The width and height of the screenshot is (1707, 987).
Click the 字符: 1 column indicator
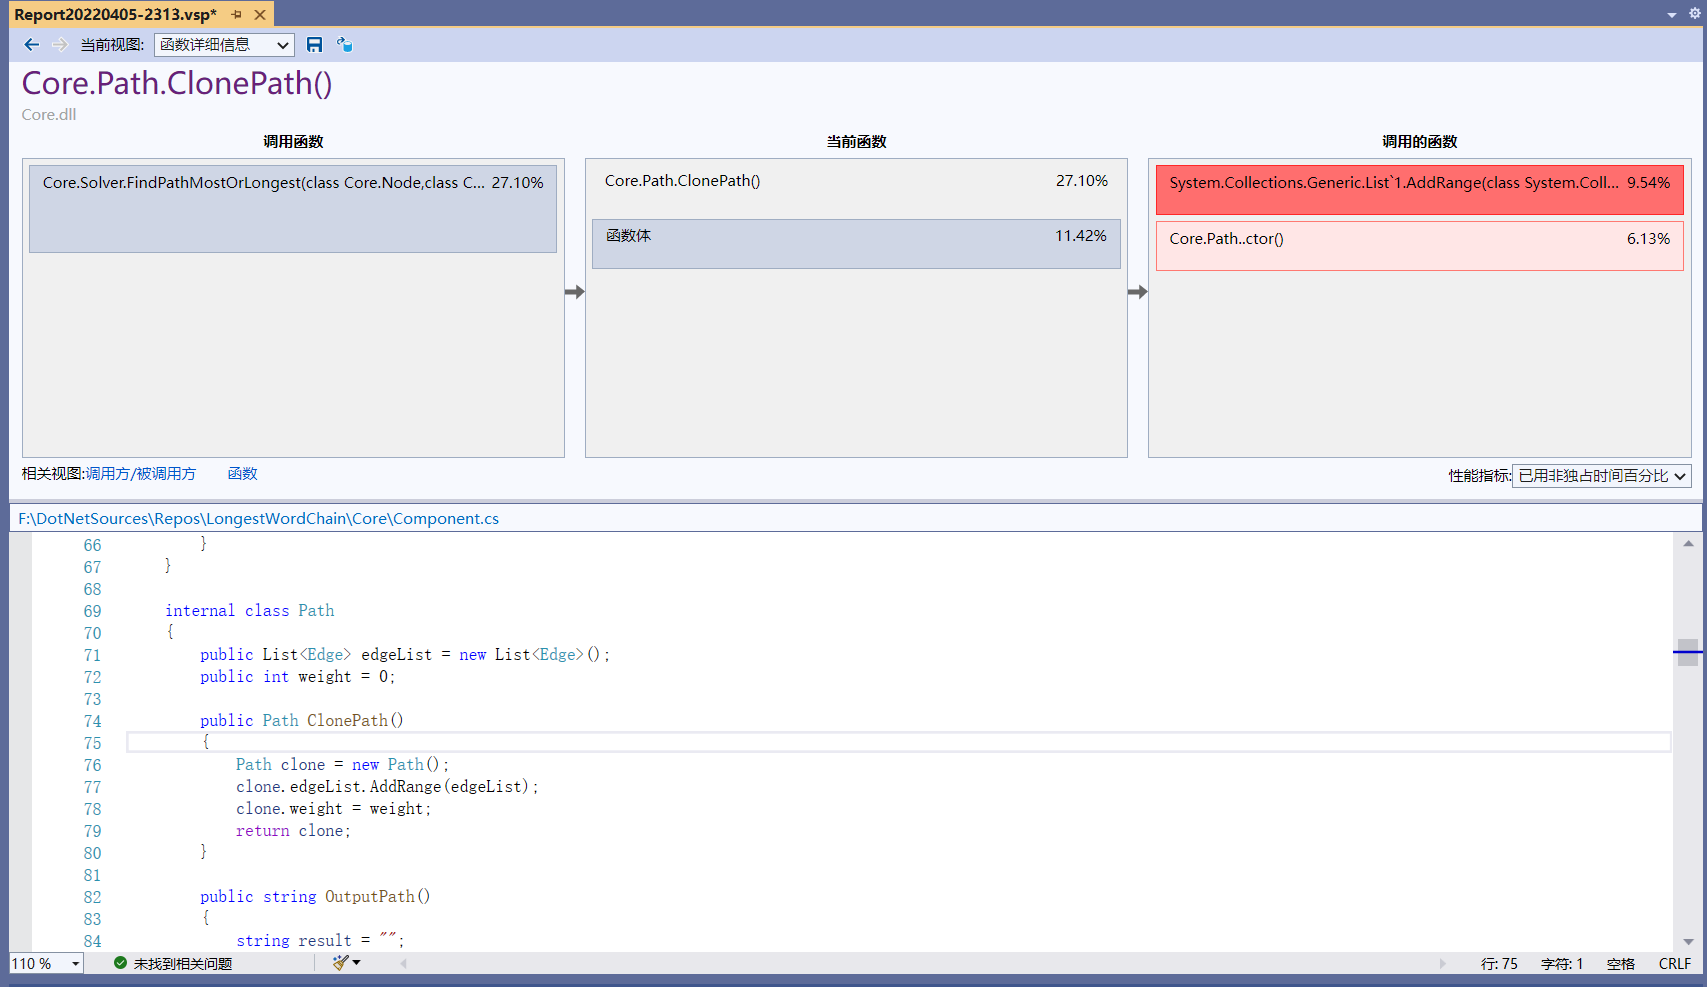(1562, 964)
